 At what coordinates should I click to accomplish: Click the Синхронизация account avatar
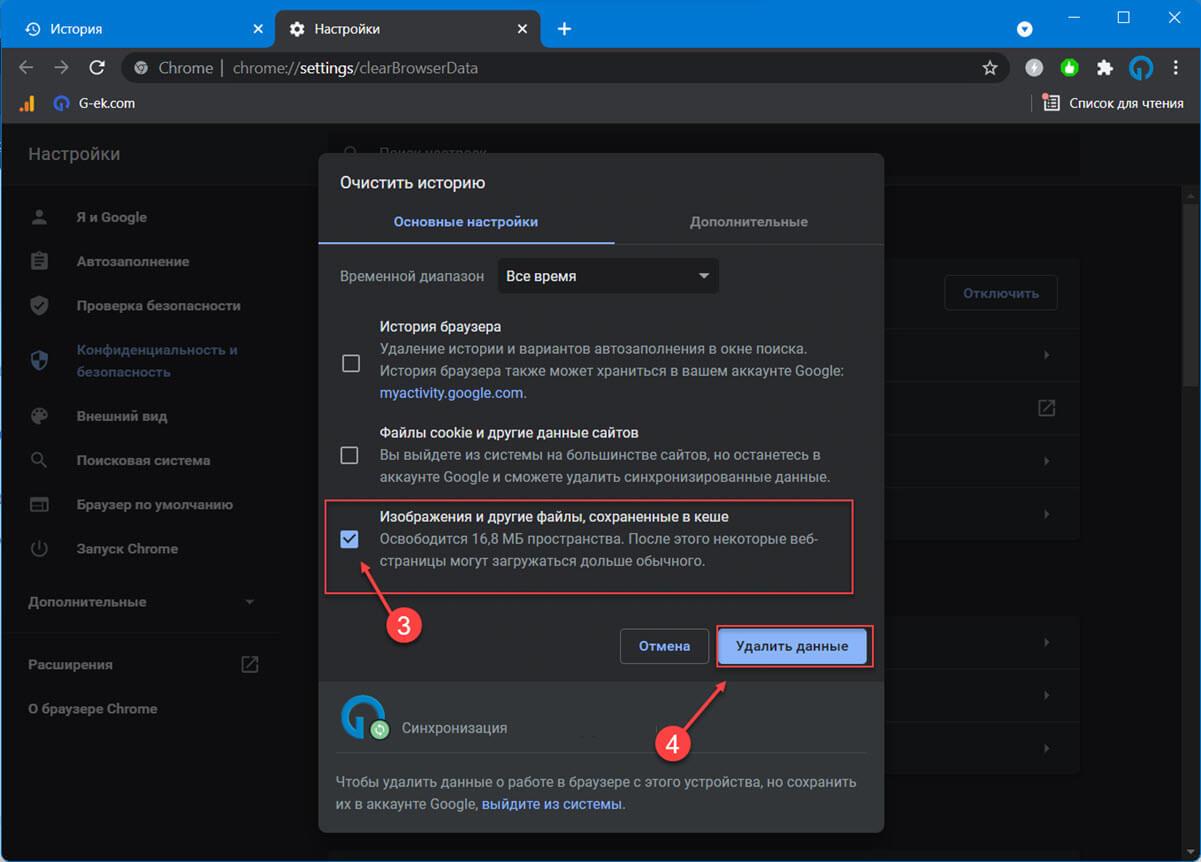tap(362, 717)
